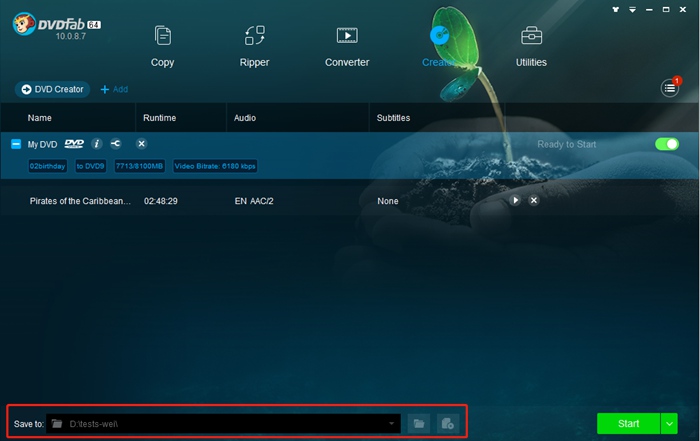Open the task queue list icon

(670, 88)
